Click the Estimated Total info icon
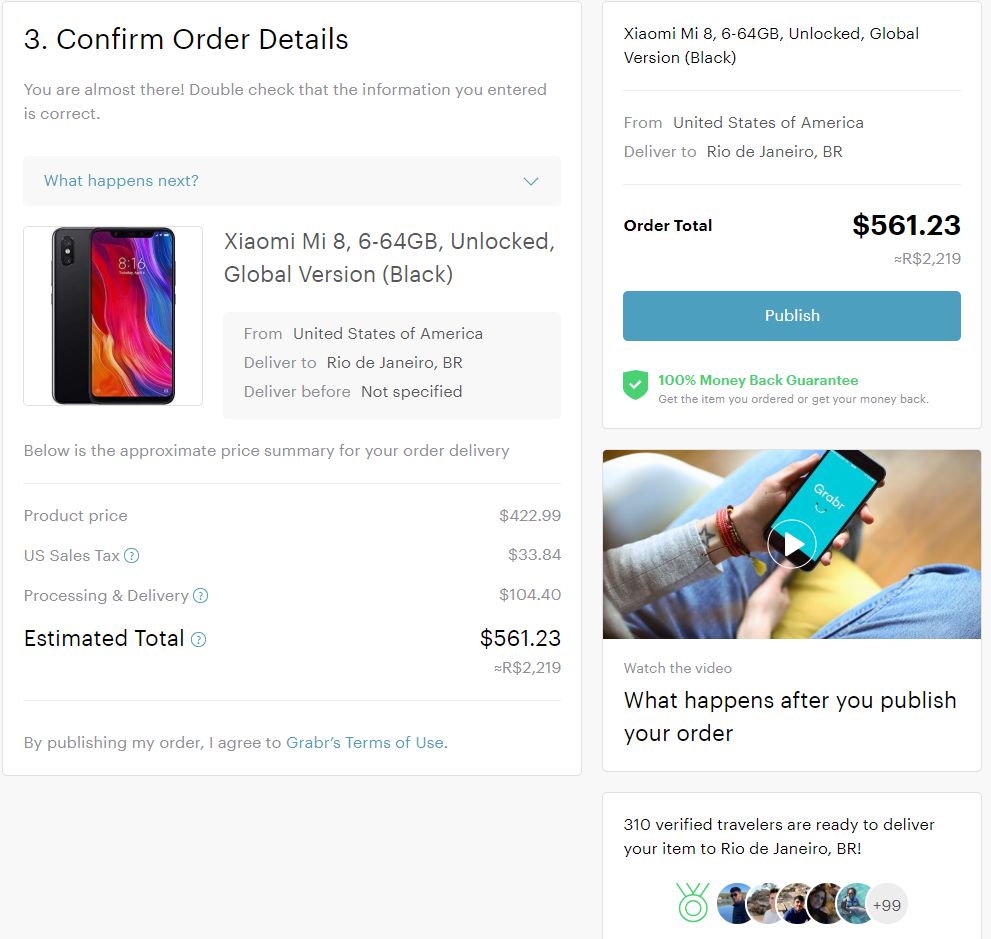991x939 pixels. pyautogui.click(x=198, y=640)
